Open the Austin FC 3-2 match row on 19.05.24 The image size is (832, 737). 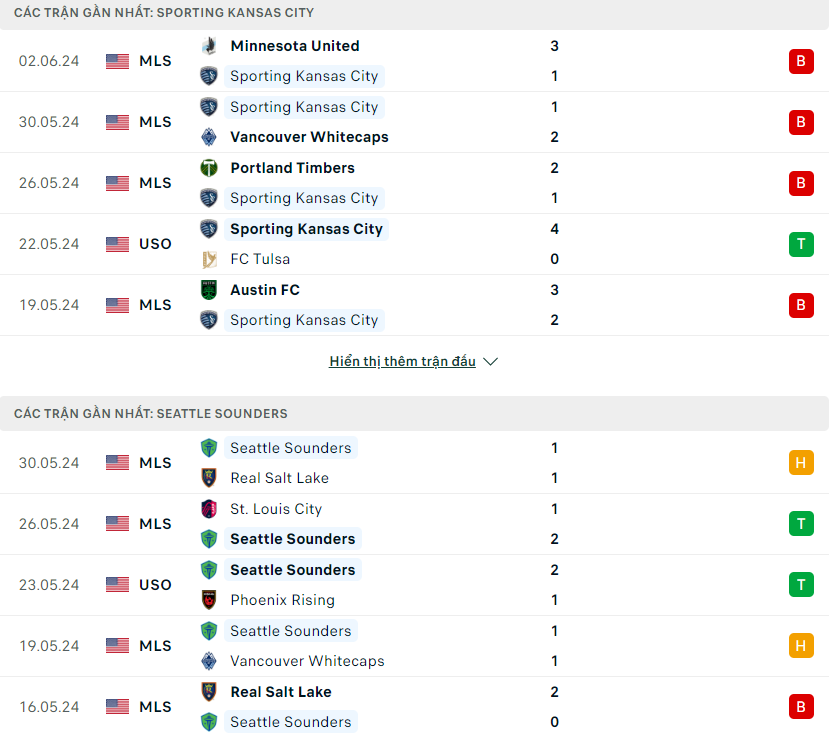[x=414, y=305]
